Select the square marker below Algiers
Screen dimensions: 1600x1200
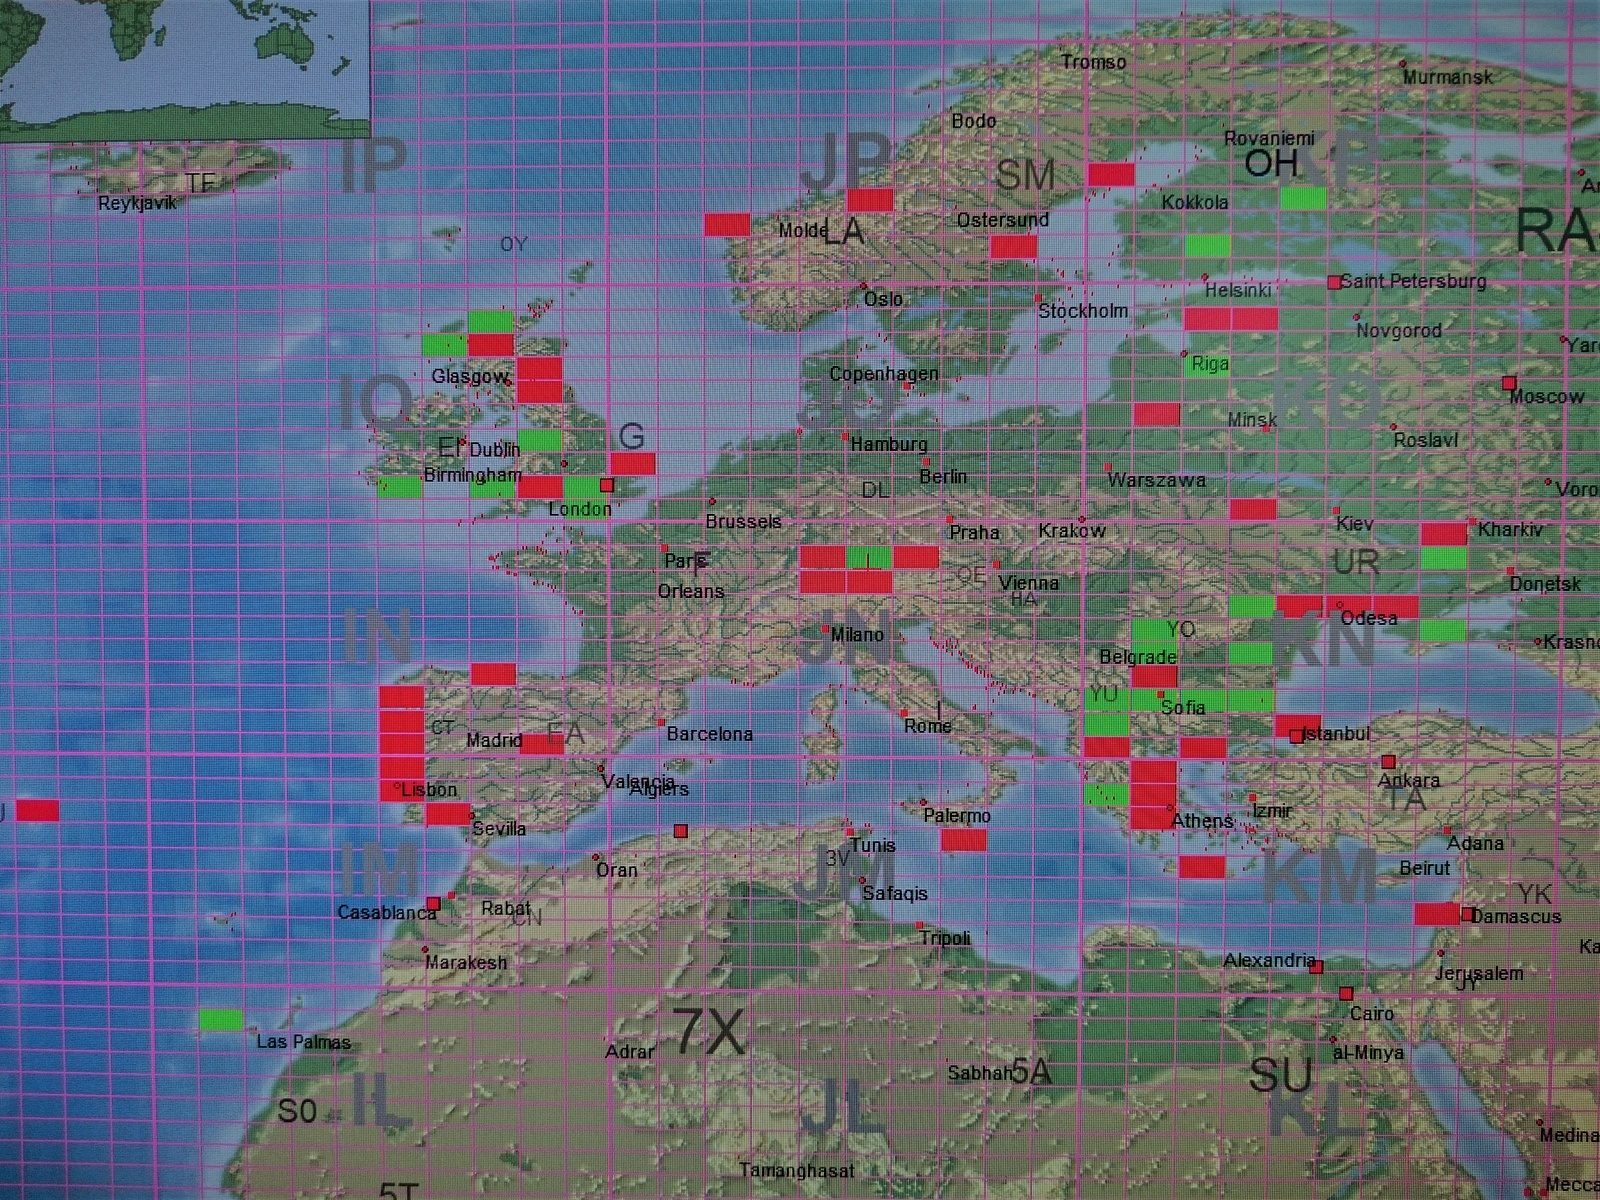click(x=681, y=831)
